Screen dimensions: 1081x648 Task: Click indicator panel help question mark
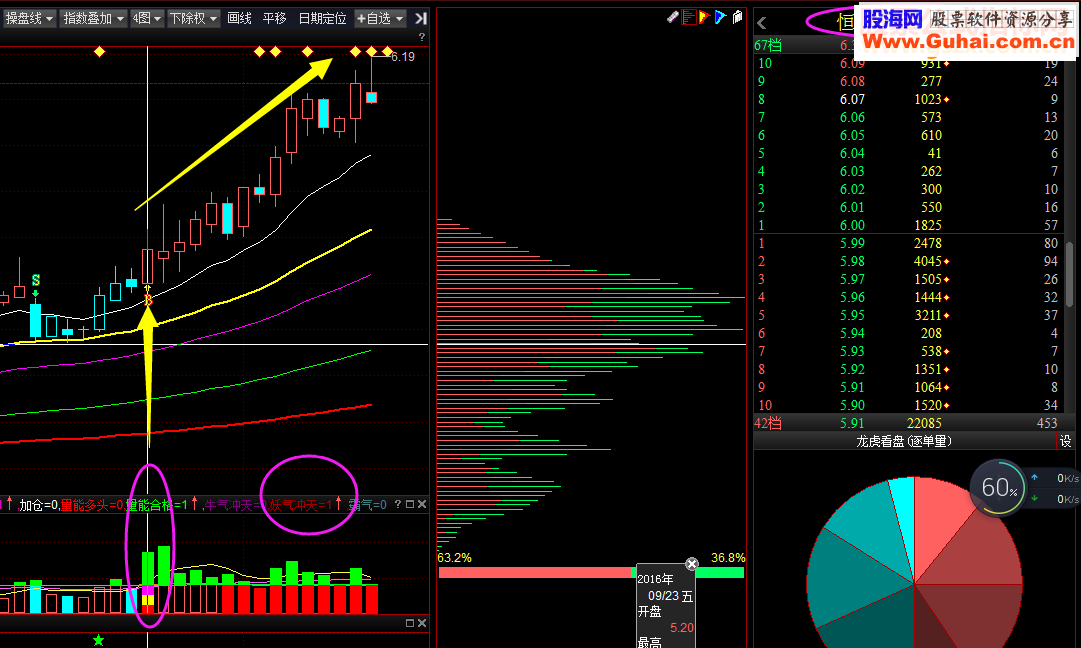coord(398,505)
